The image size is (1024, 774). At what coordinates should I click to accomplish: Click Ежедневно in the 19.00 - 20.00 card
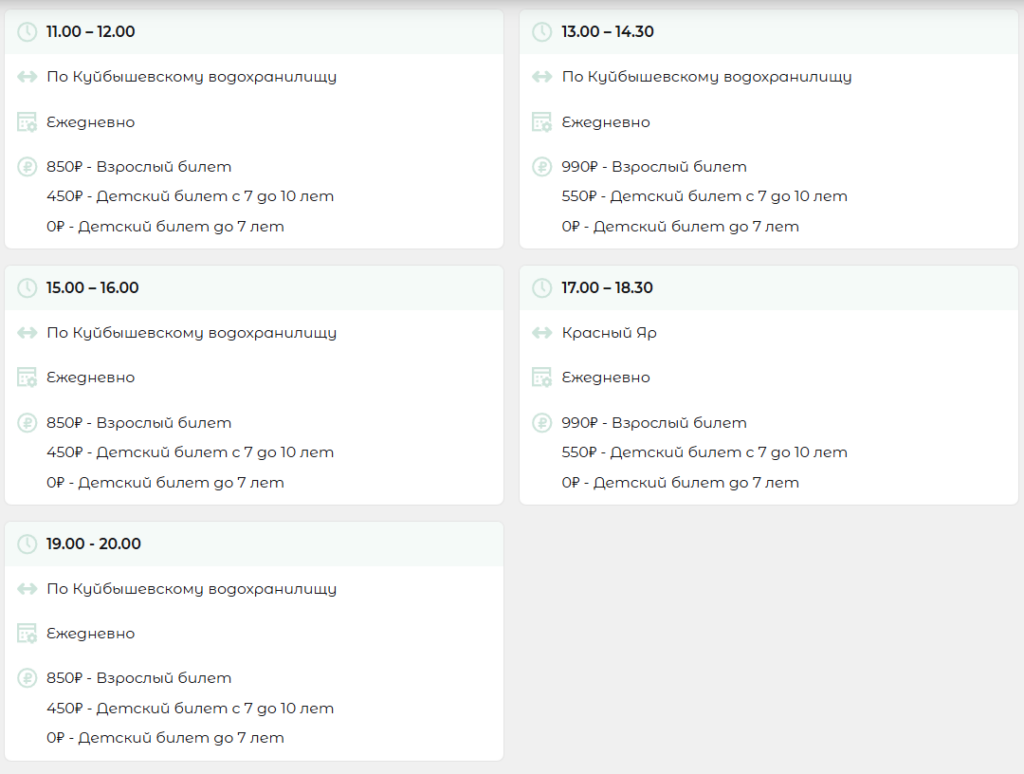90,634
